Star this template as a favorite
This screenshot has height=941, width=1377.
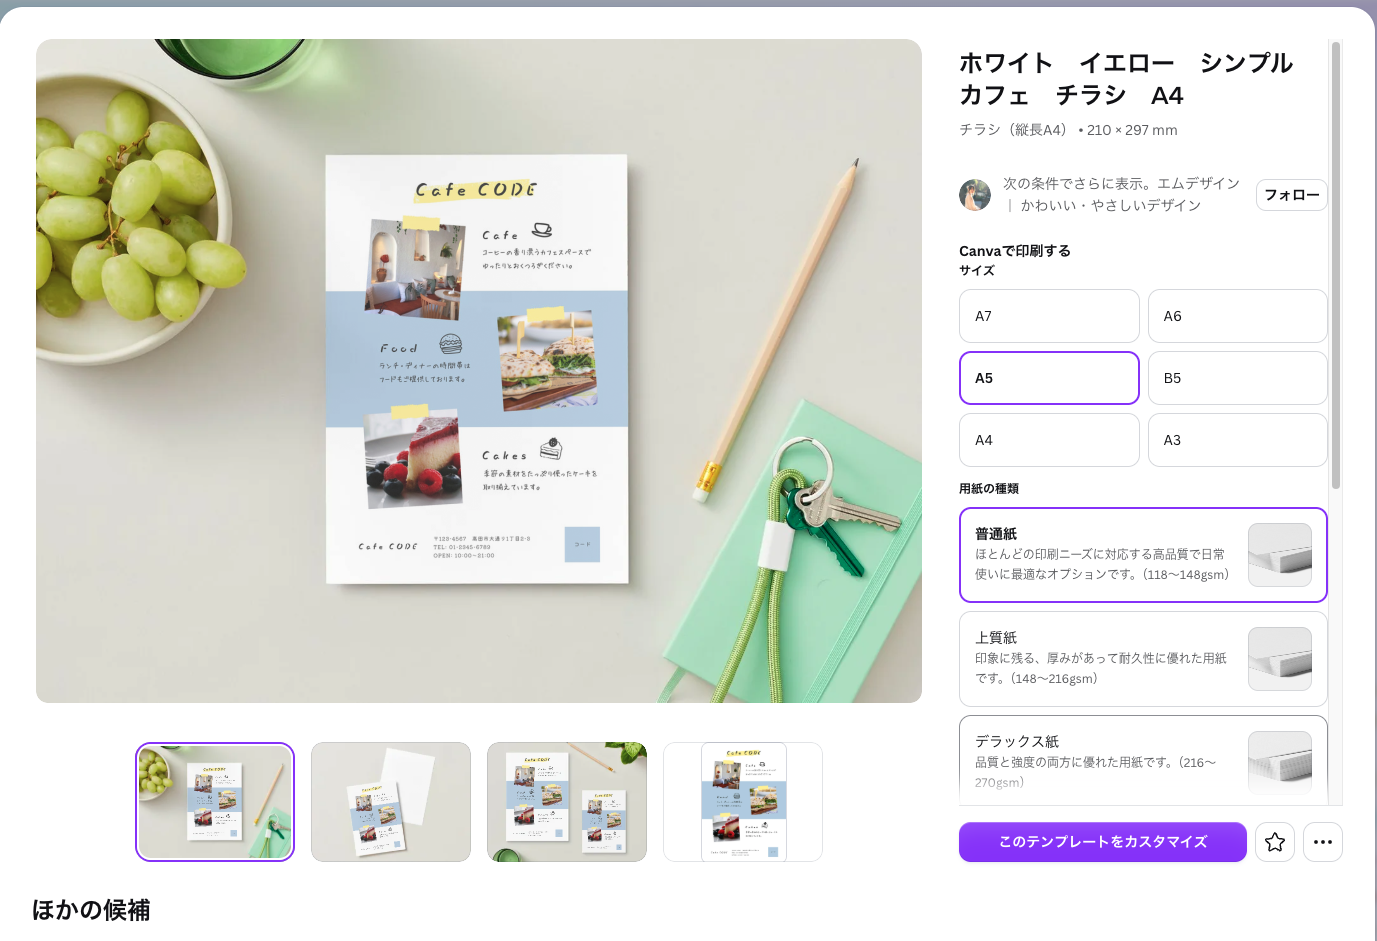(1275, 842)
